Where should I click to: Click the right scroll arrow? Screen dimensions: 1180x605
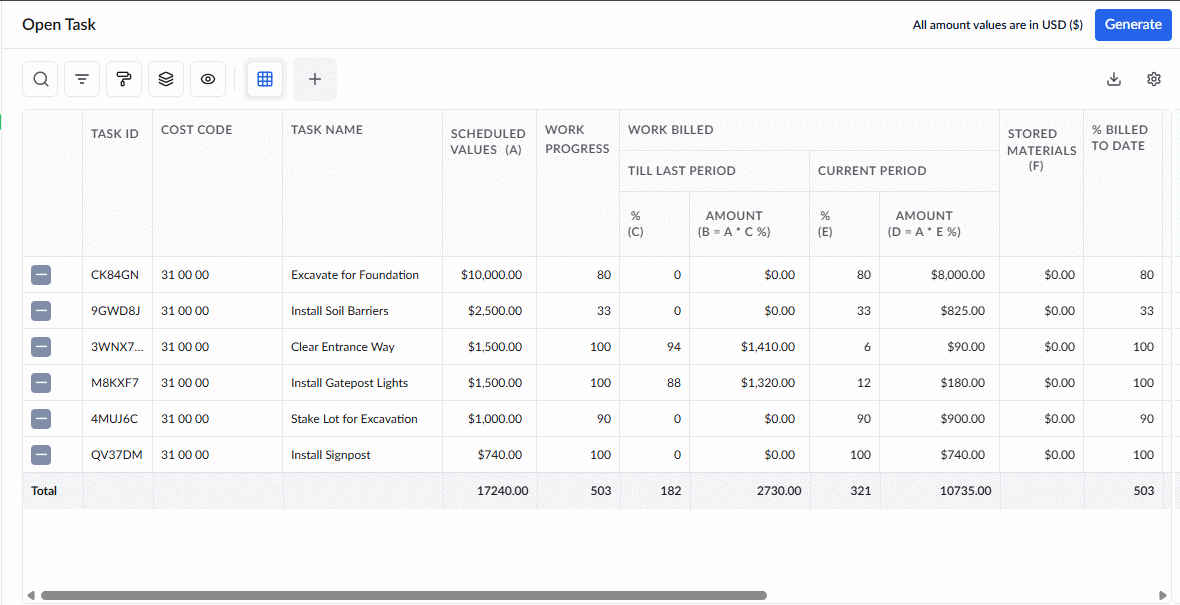click(x=1163, y=595)
